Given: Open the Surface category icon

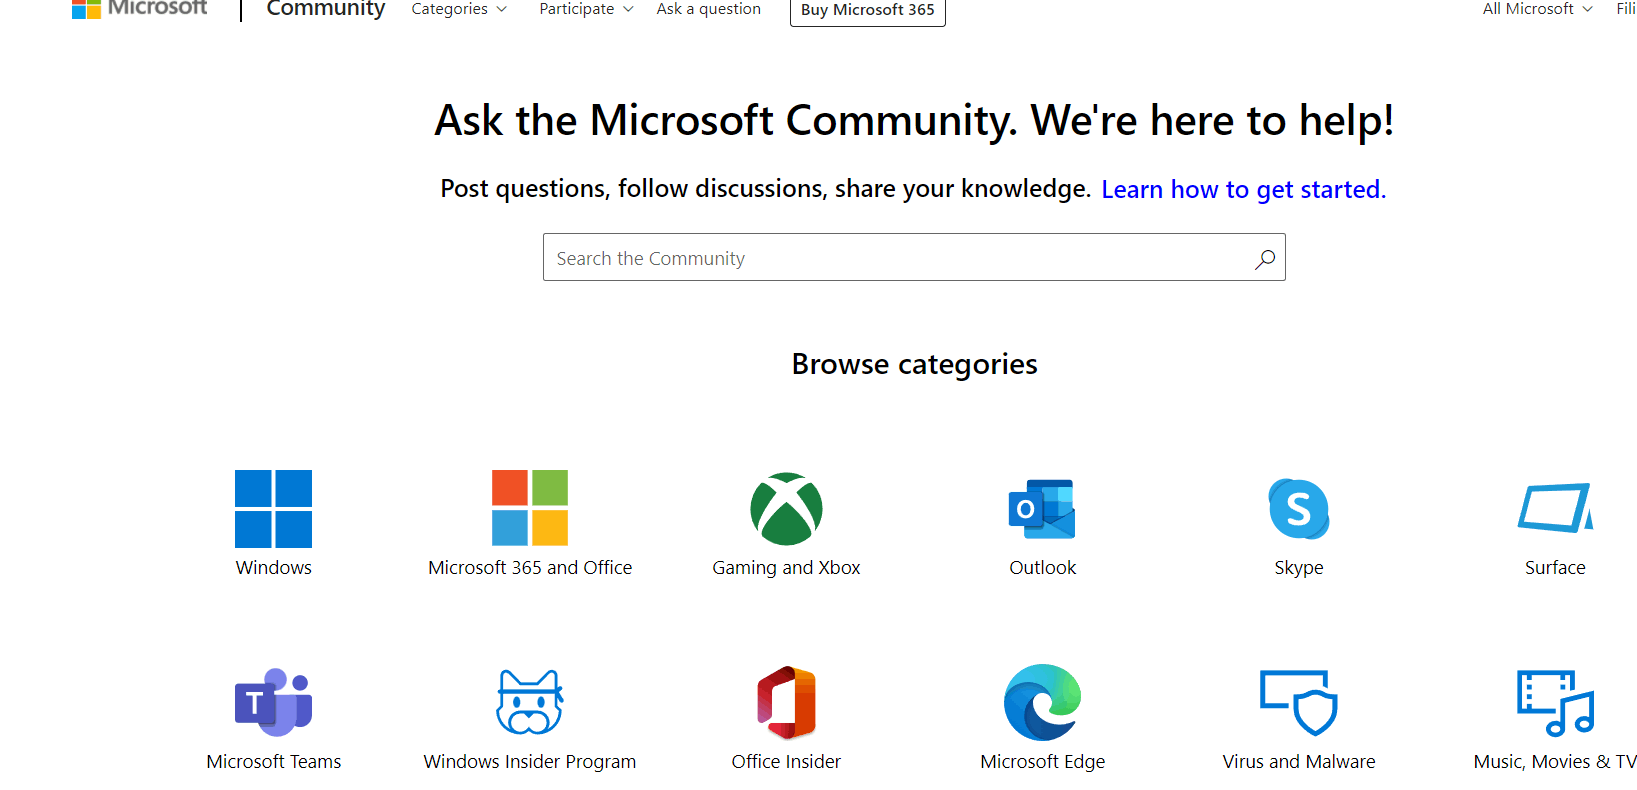Looking at the screenshot, I should coord(1555,509).
